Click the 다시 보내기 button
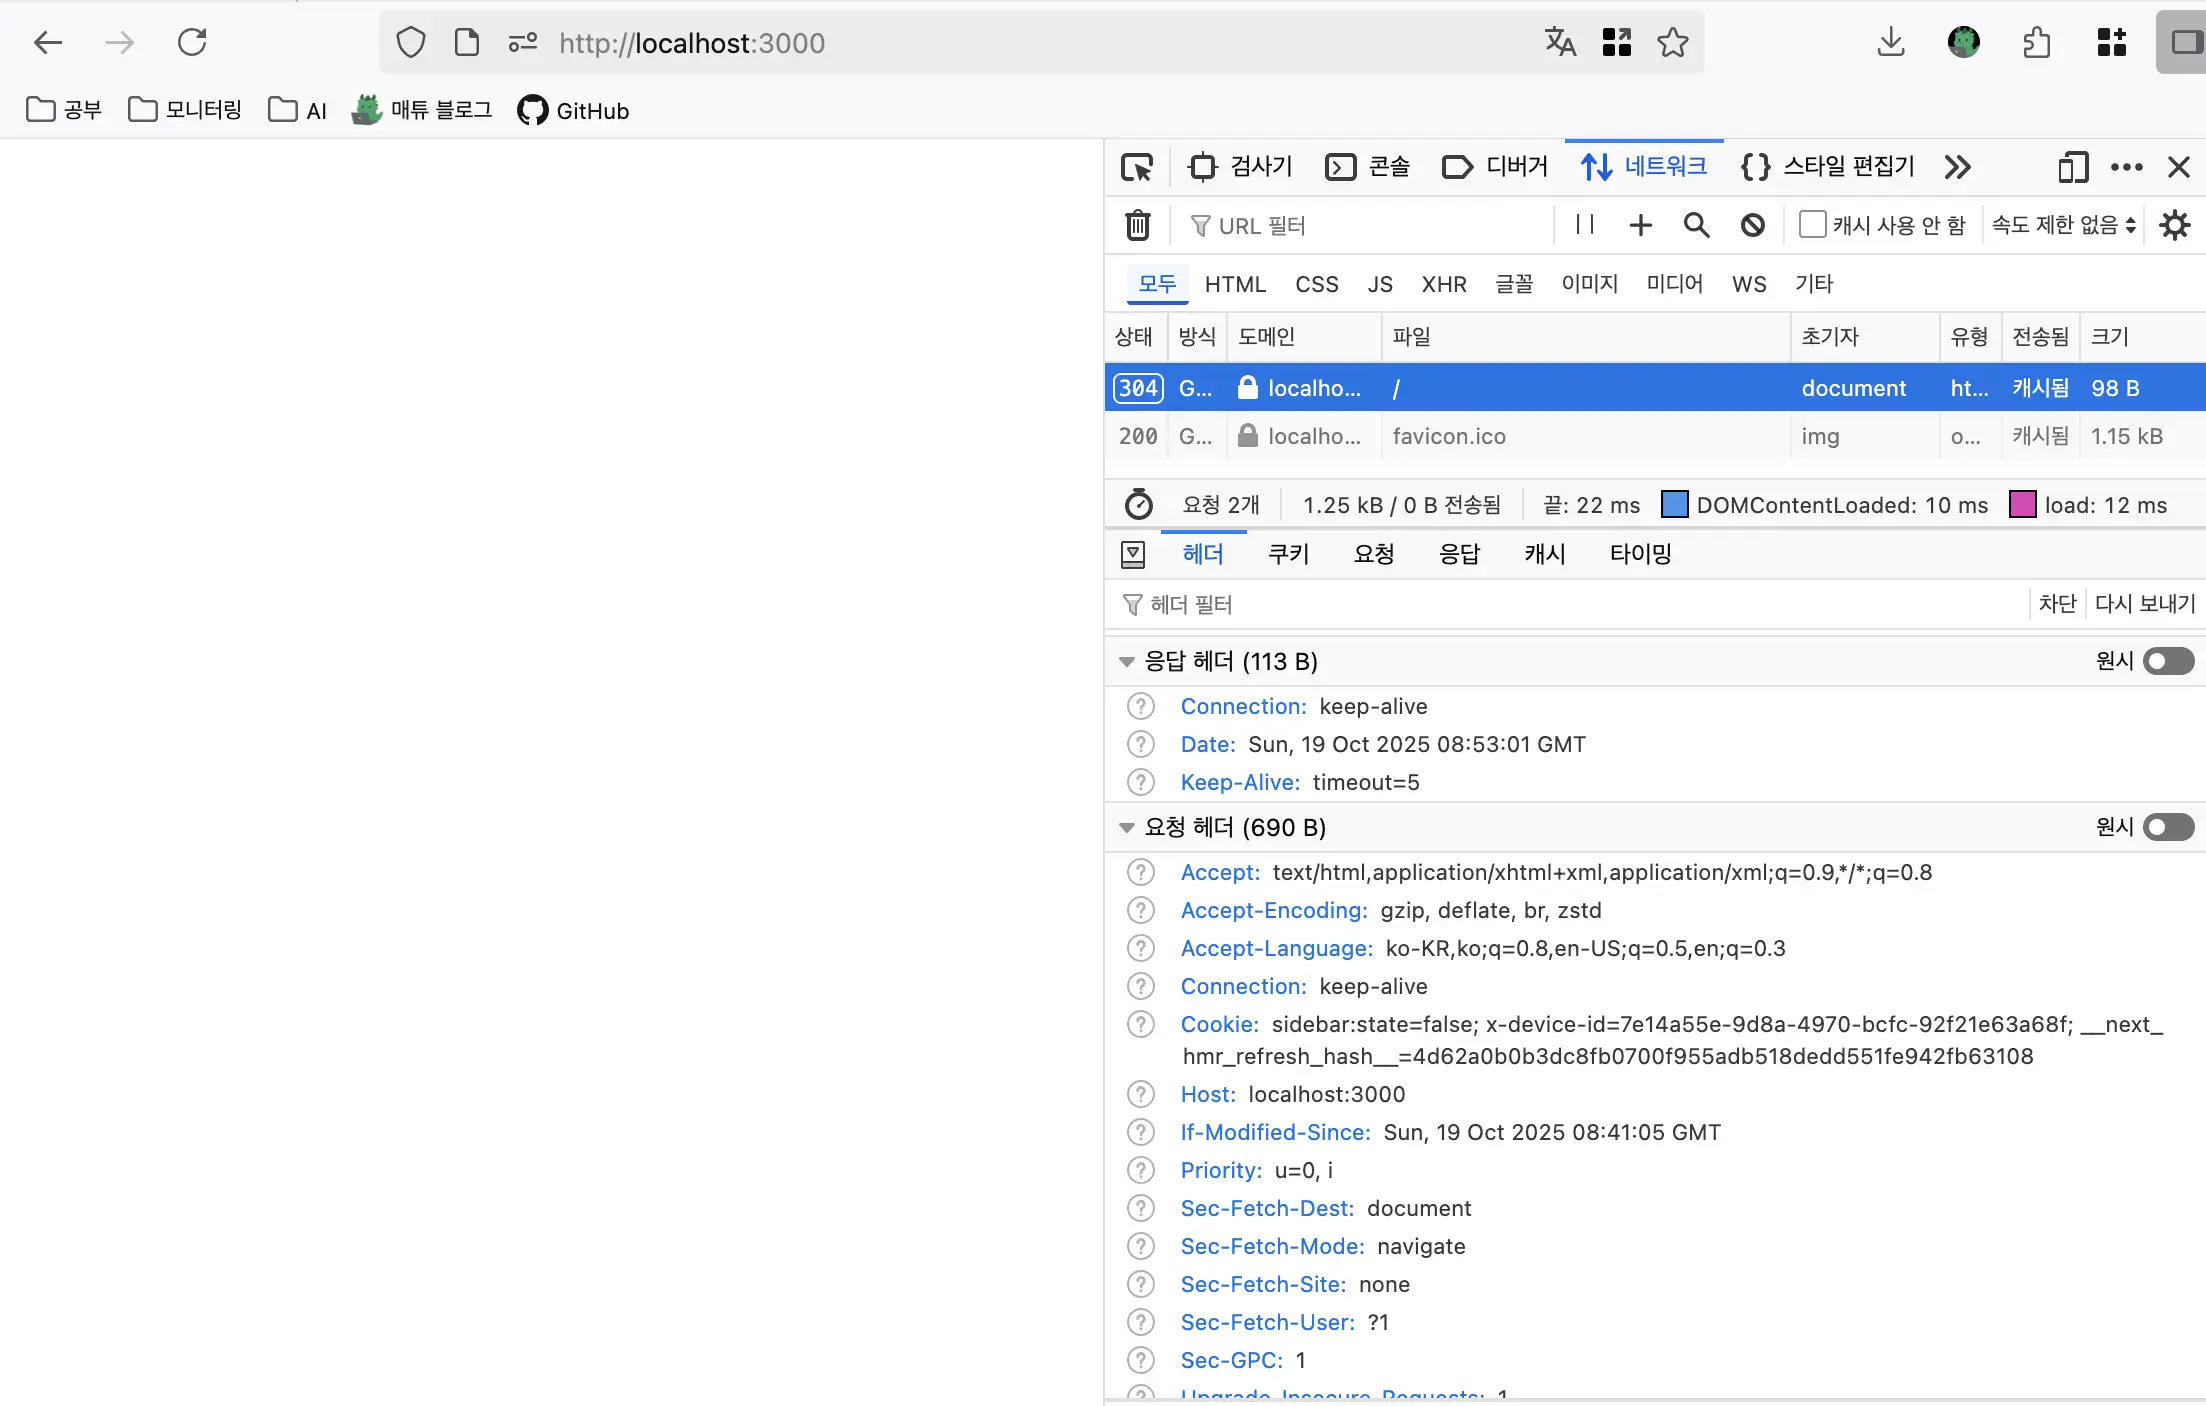Viewport: 2206px width, 1406px height. 2145,604
